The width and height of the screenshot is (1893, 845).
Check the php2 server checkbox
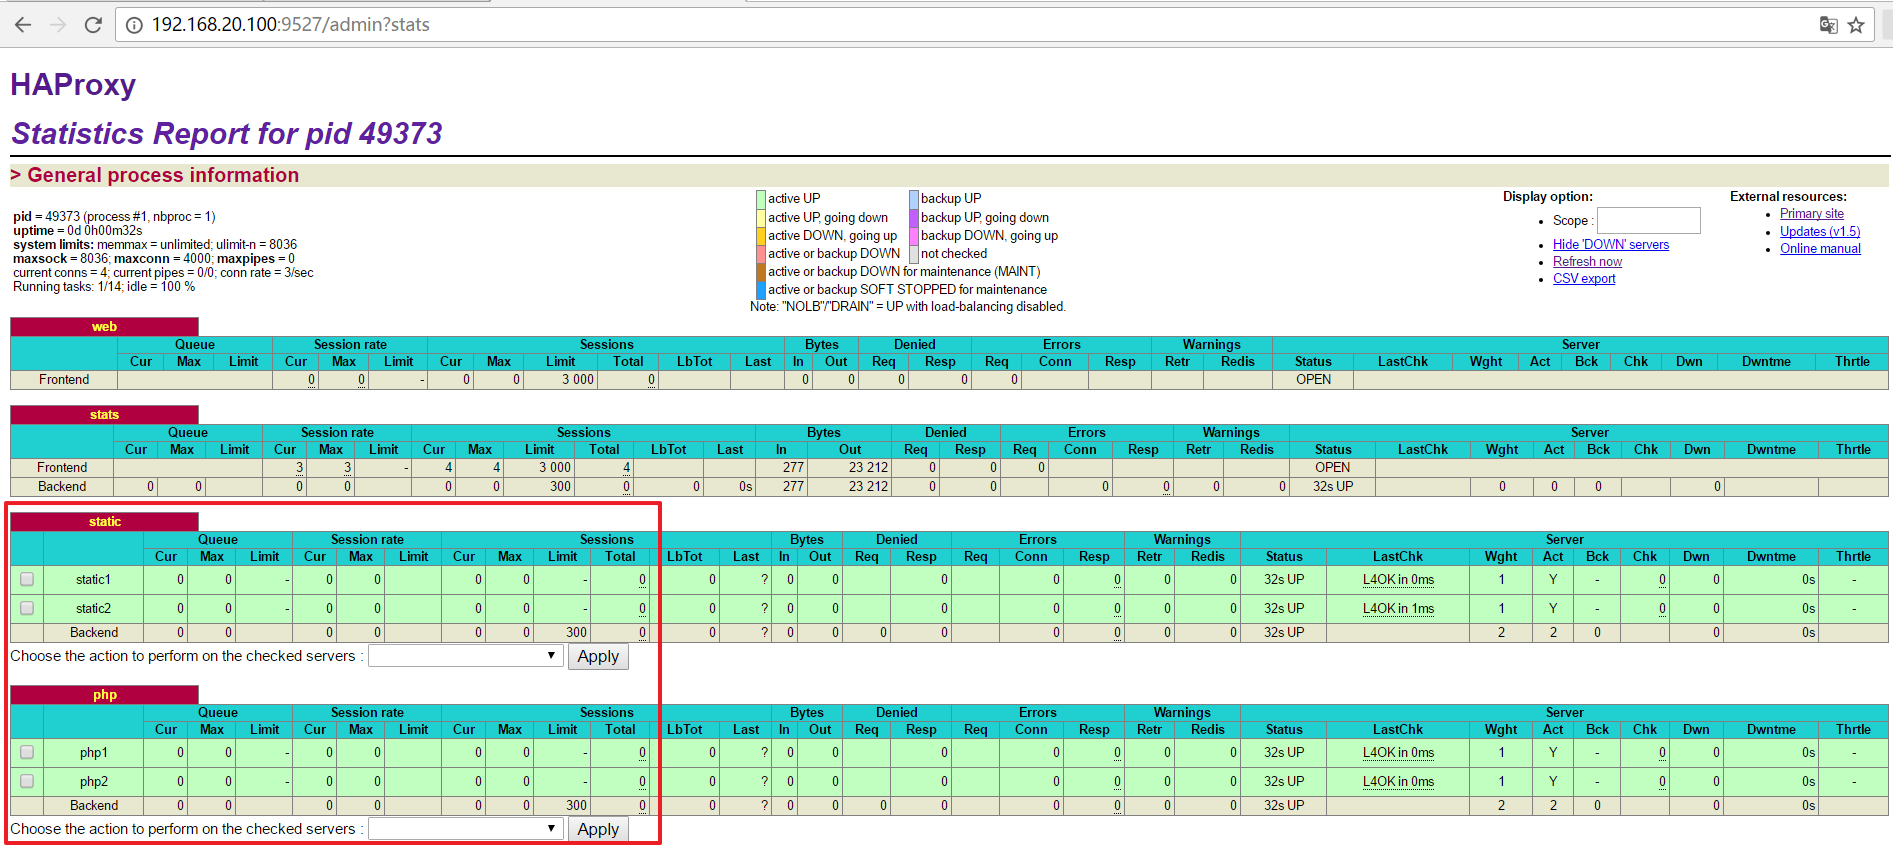(27, 781)
